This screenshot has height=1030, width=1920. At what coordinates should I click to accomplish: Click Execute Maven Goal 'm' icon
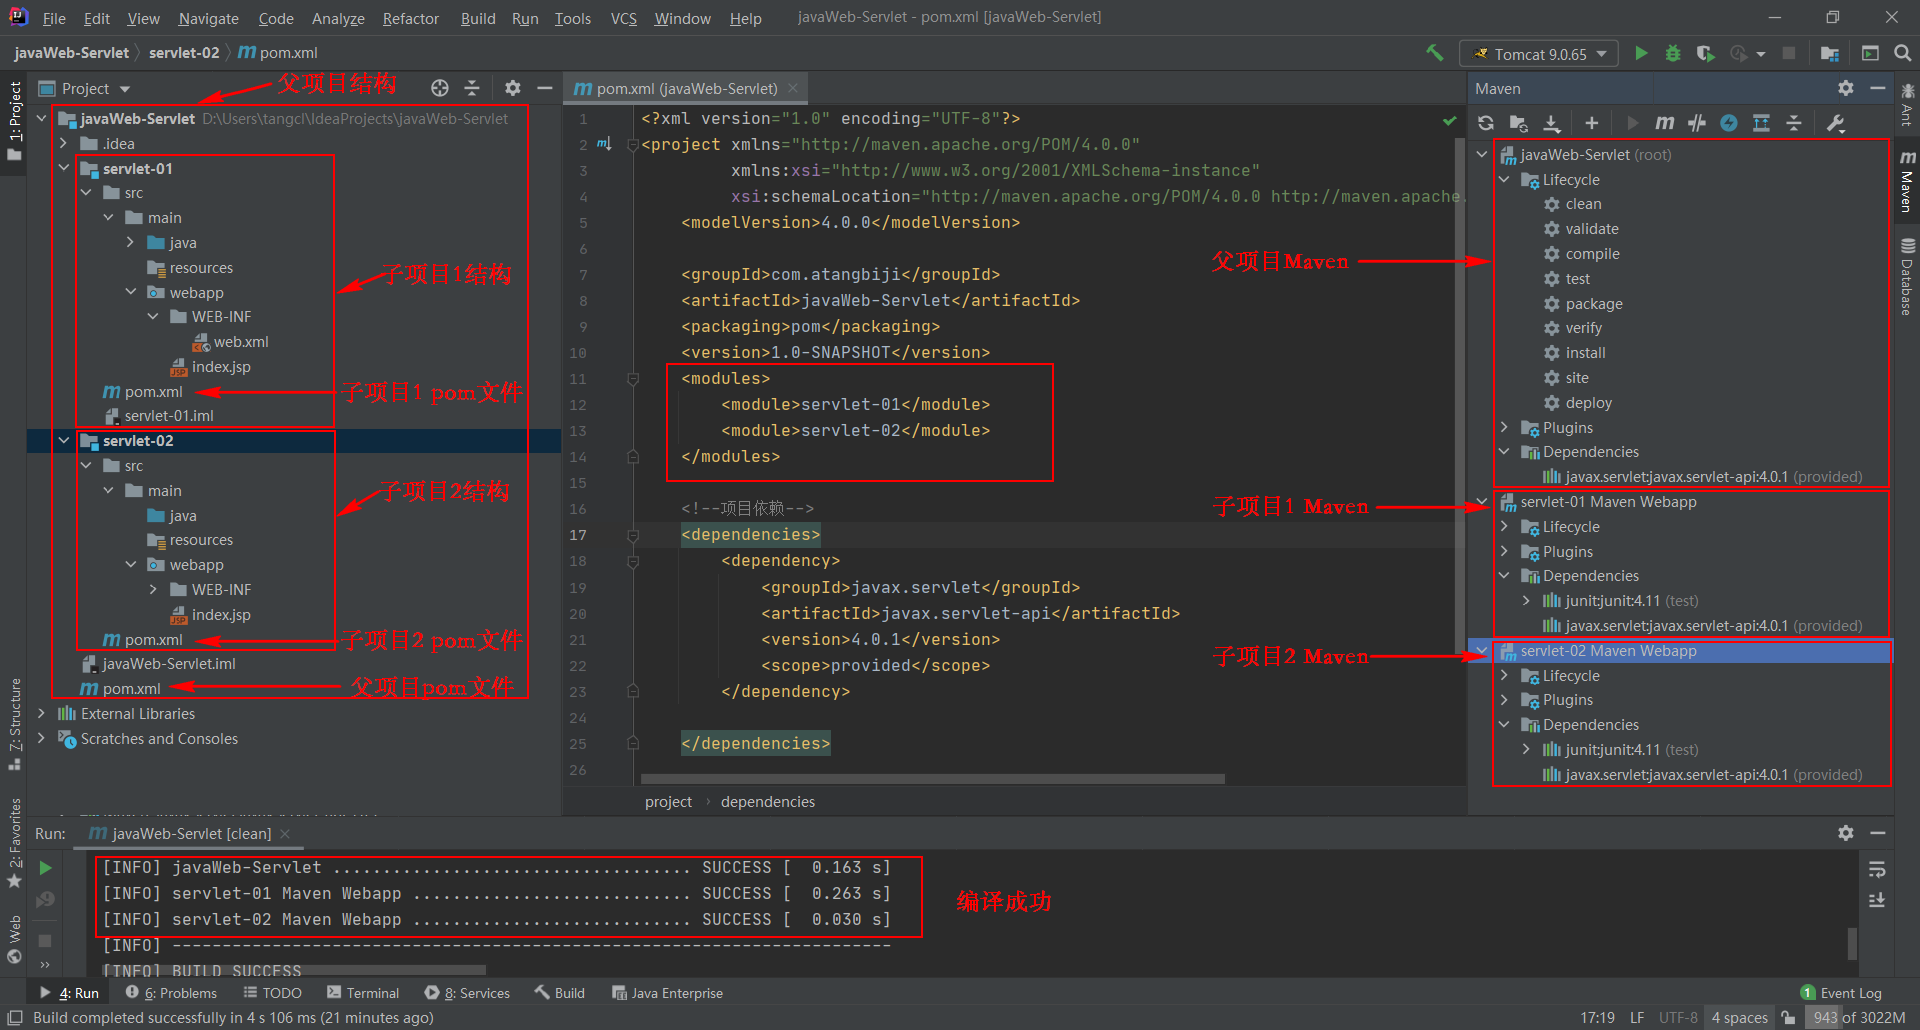[1664, 123]
